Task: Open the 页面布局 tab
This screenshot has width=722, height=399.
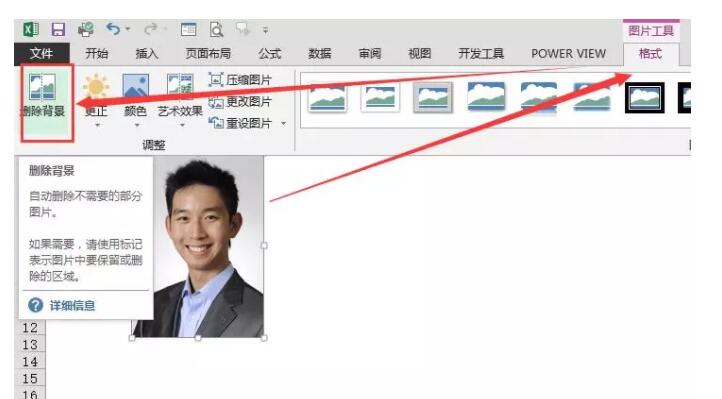Action: point(208,54)
